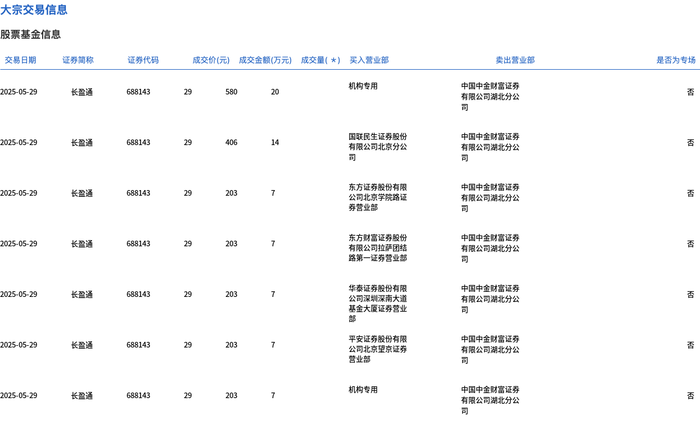700x424 pixels.
Task: Click price 29 in the 406 amount row
Action: tap(188, 142)
